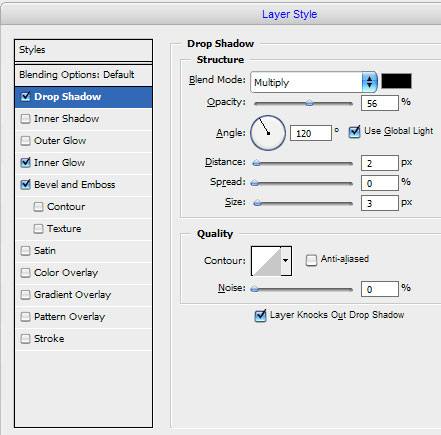Enable the Inner Shadow checkbox
This screenshot has height=435, width=441.
click(x=25, y=119)
